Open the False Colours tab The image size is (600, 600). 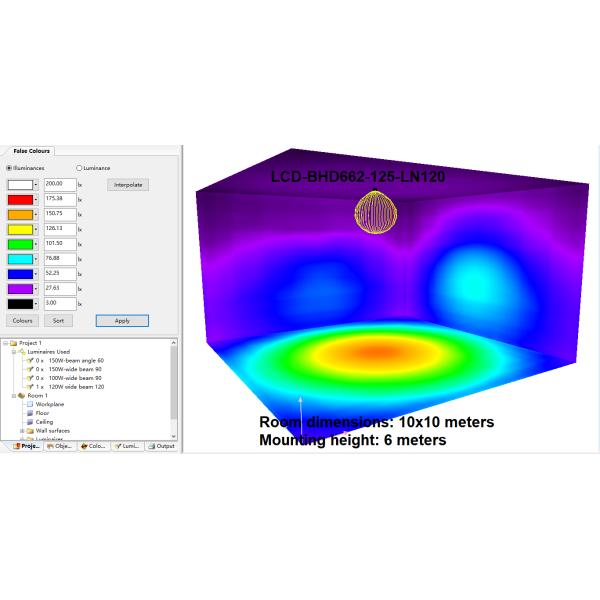(32, 150)
